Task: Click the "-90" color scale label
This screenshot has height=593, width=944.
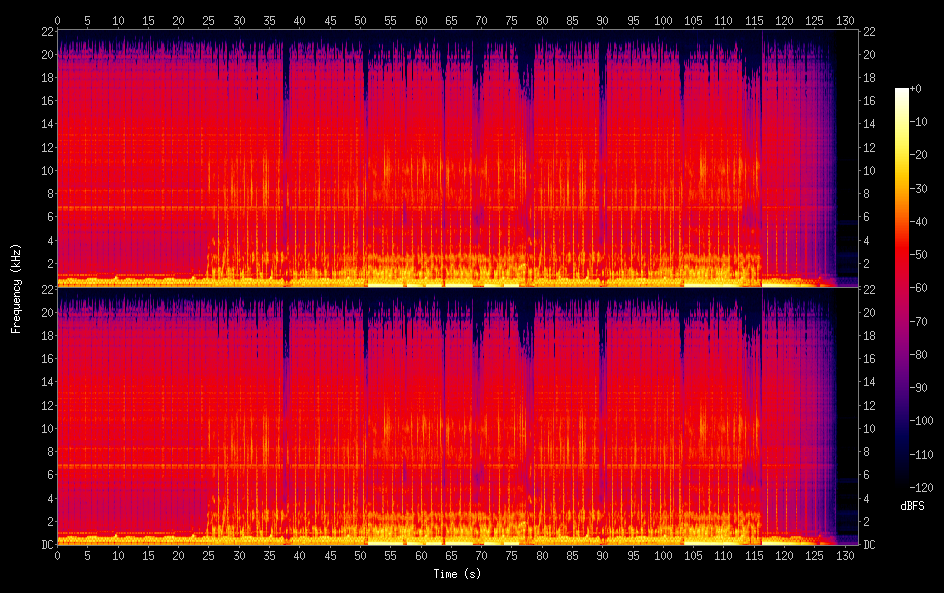Action: click(918, 388)
